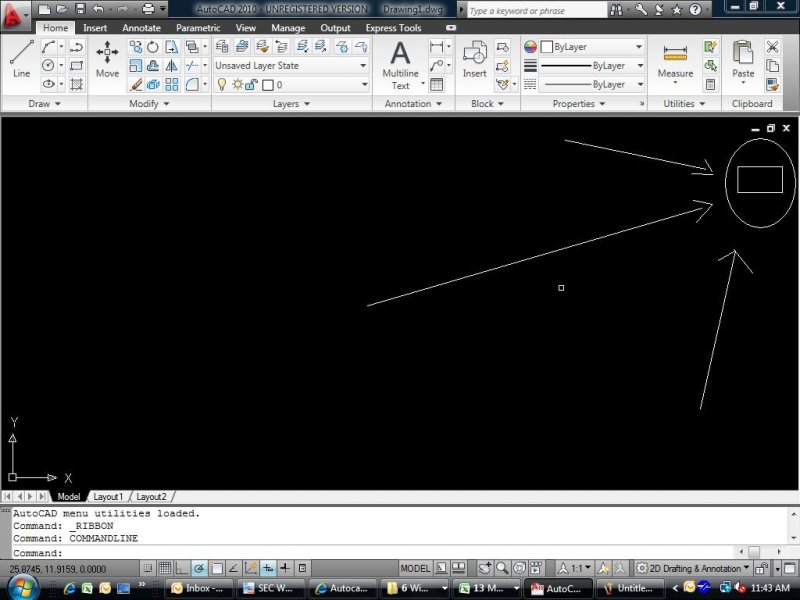Click the red AutoCAD application menu button
Screen dimensions: 800x600
point(14,15)
